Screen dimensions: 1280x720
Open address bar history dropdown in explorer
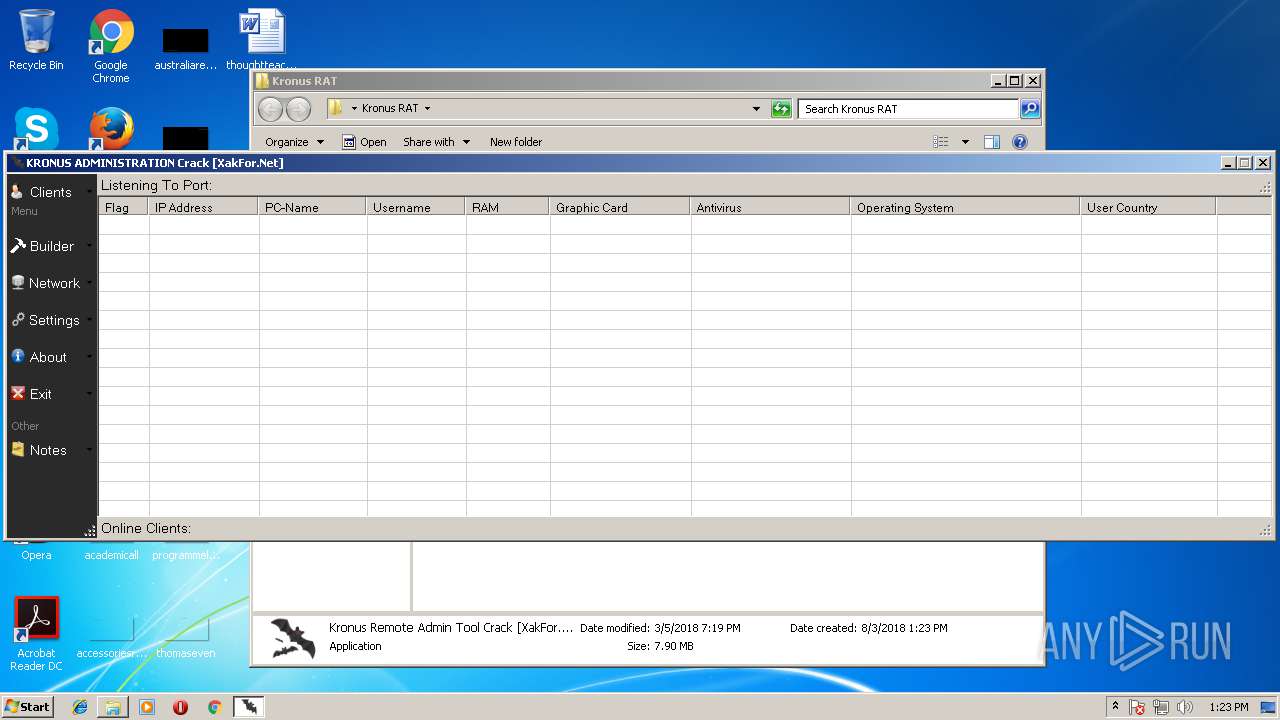coord(756,109)
